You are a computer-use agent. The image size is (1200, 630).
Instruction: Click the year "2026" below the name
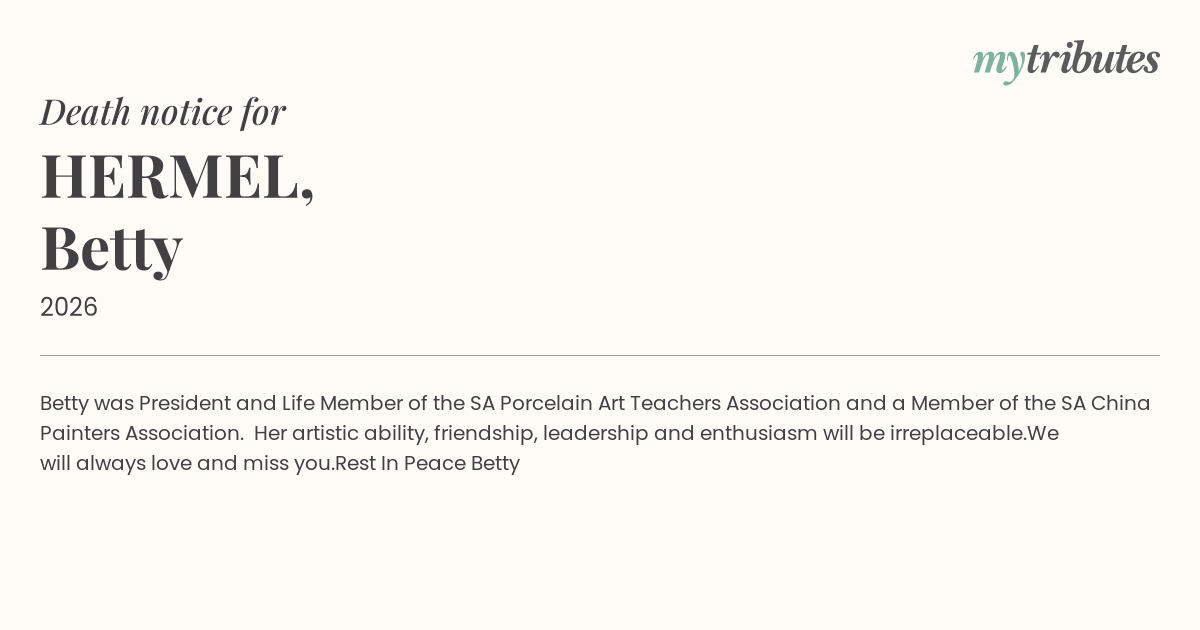69,307
